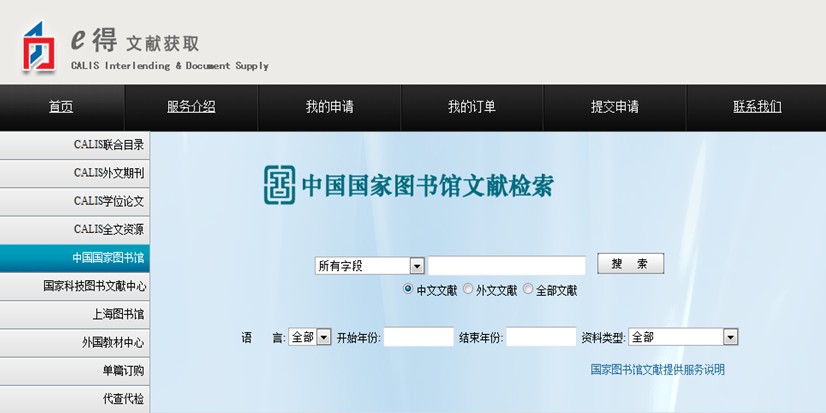The image size is (826, 413).
Task: Select CALIS学位论文 in the sidebar
Action: 74,202
